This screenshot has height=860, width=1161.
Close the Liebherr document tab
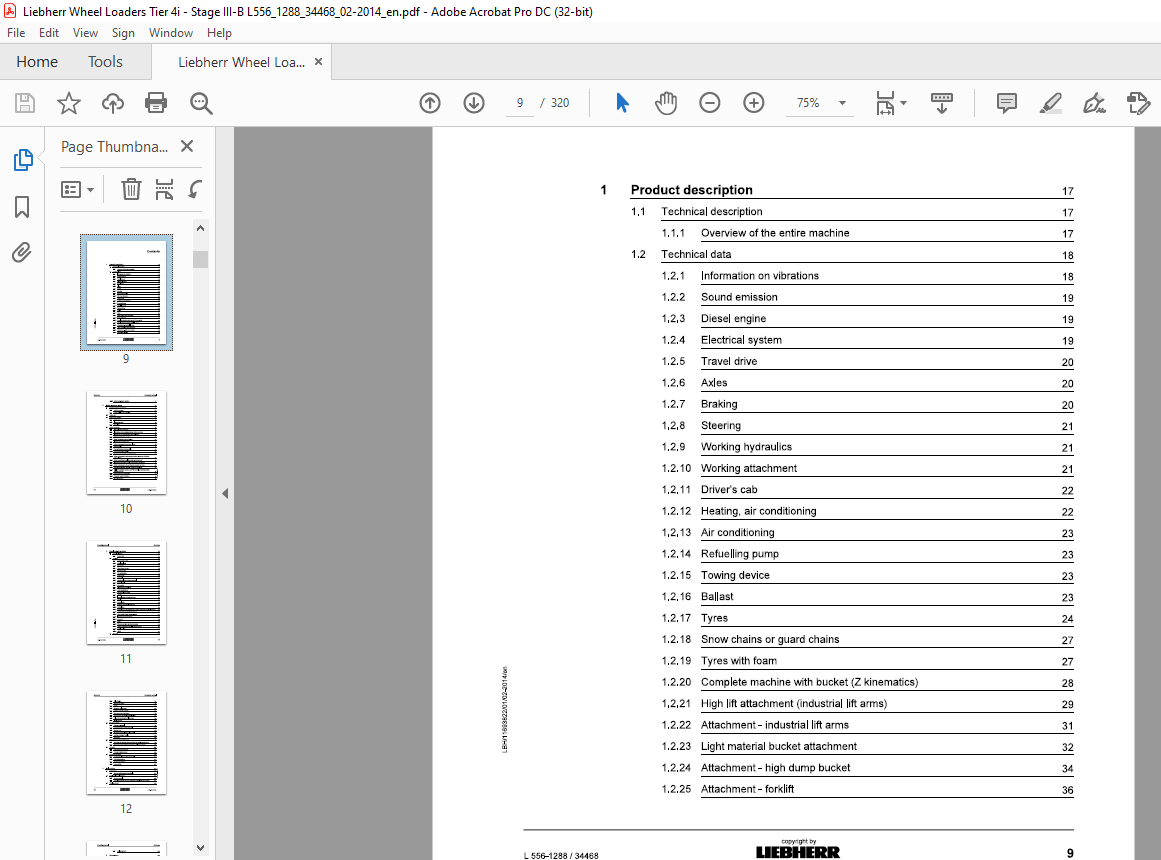(x=318, y=61)
